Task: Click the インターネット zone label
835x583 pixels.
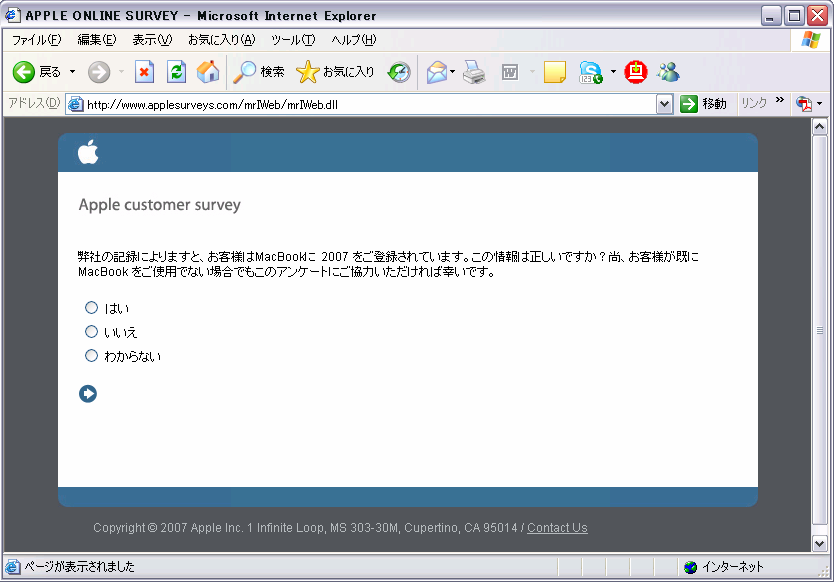Action: pyautogui.click(x=733, y=567)
